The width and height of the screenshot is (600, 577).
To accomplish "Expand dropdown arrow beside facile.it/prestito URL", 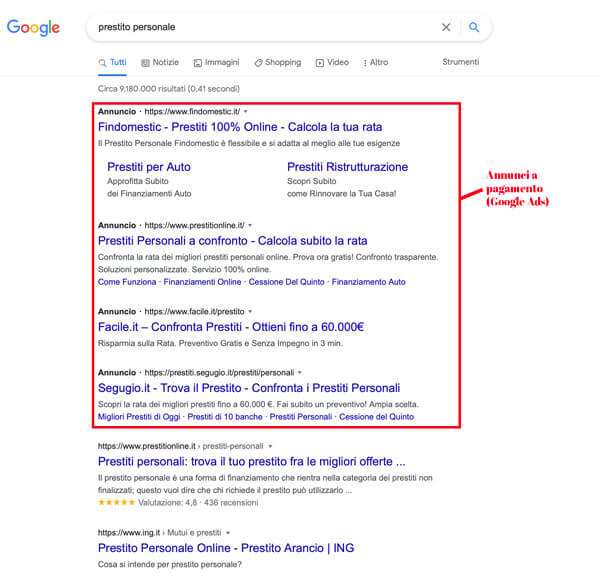I will 251,311.
